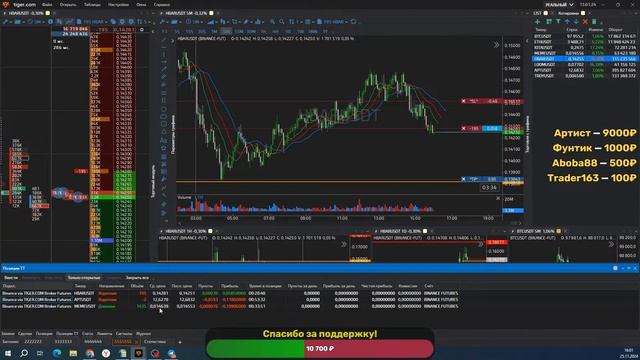Select the APTUSDT position row
640x360 pixels.
click(230, 300)
